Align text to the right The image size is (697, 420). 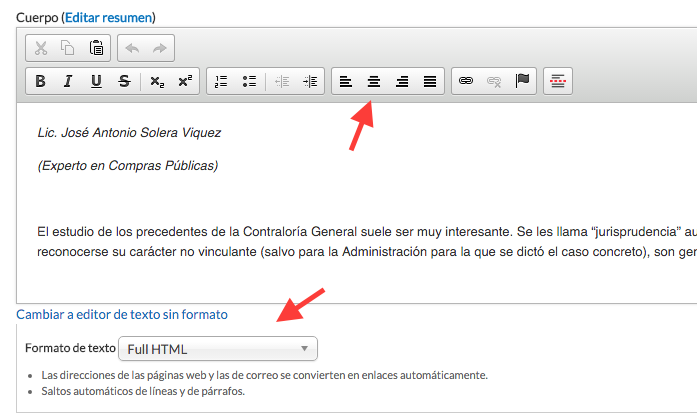coord(402,82)
